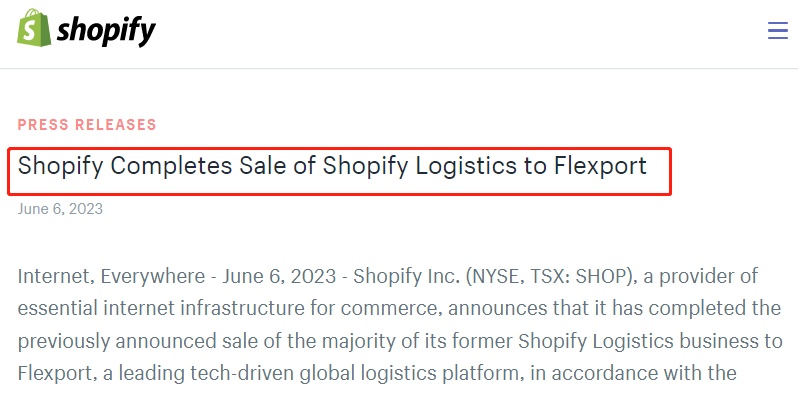The height and width of the screenshot is (395, 798).
Task: Click the NYSE, TSX: SHOP ticker text
Action: pos(545,276)
